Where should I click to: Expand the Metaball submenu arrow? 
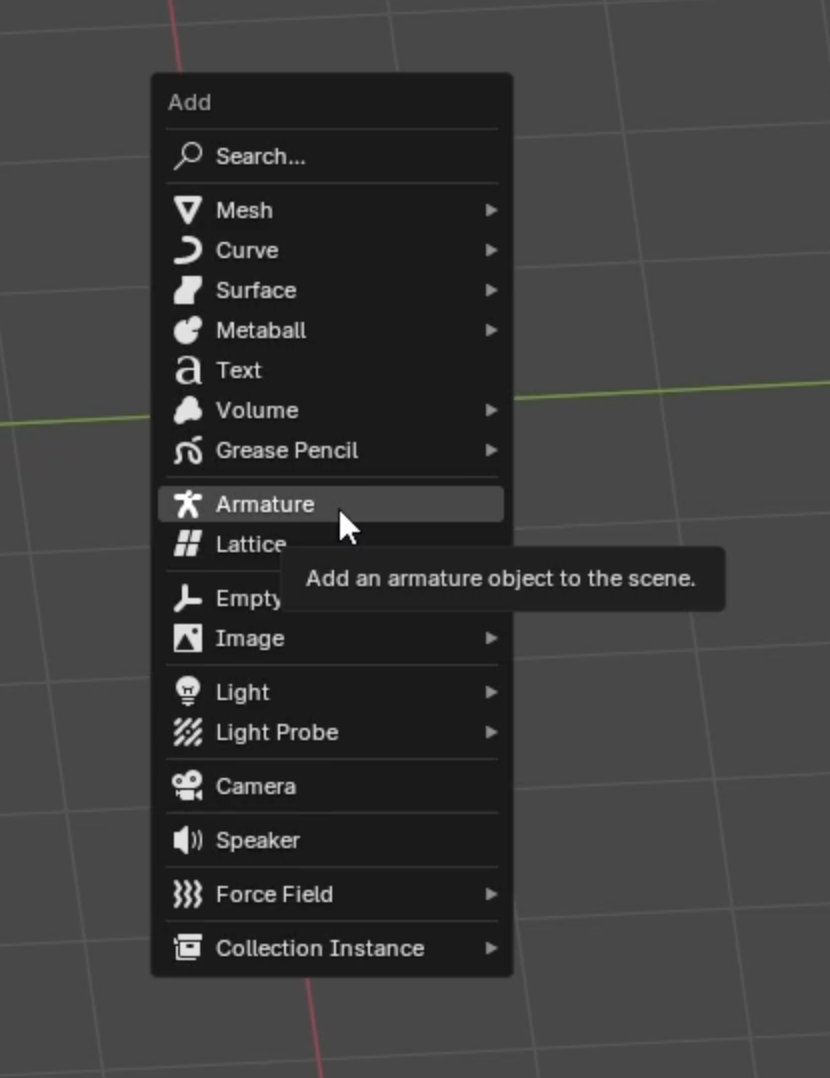coord(491,330)
